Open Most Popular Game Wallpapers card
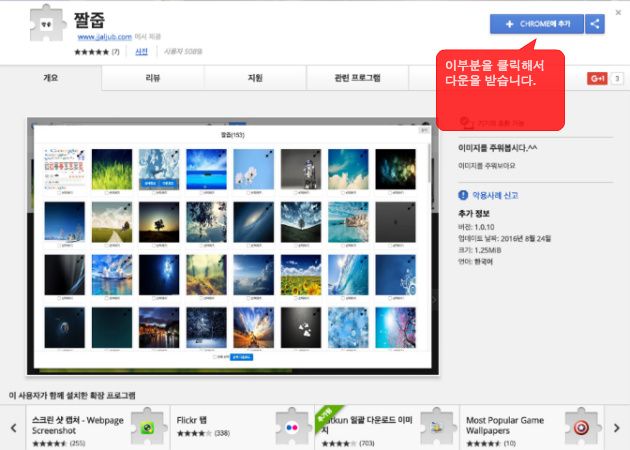This screenshot has width=630, height=450. pyautogui.click(x=532, y=428)
